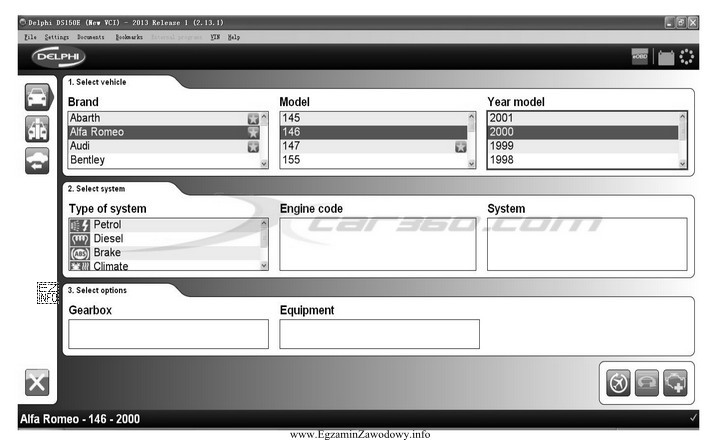Click the Equipment field
This screenshot has height=440, width=720.
(x=379, y=334)
